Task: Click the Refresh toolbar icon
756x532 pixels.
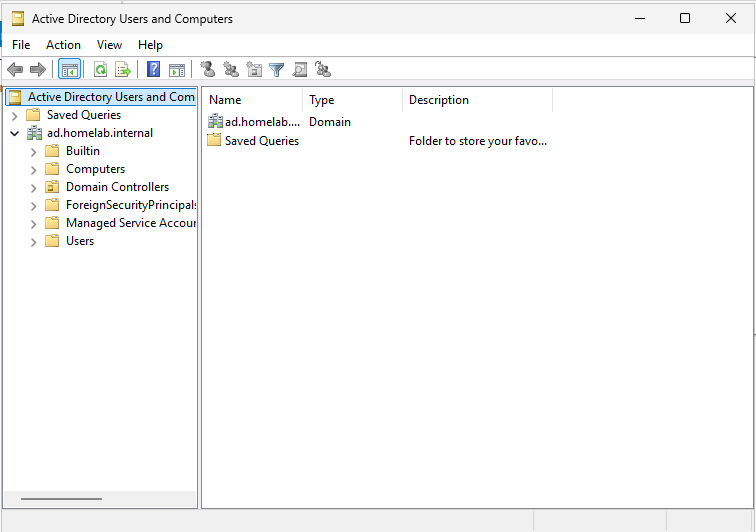Action: (100, 69)
